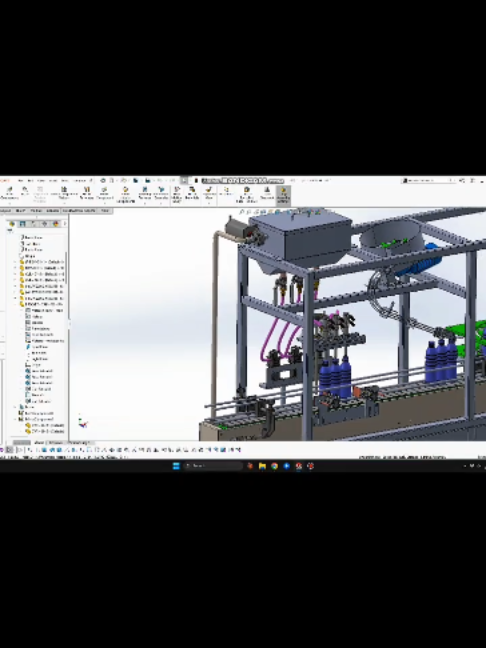Click the Smart Fasteners icon
Screen dimensions: 486x648
coord(87,193)
